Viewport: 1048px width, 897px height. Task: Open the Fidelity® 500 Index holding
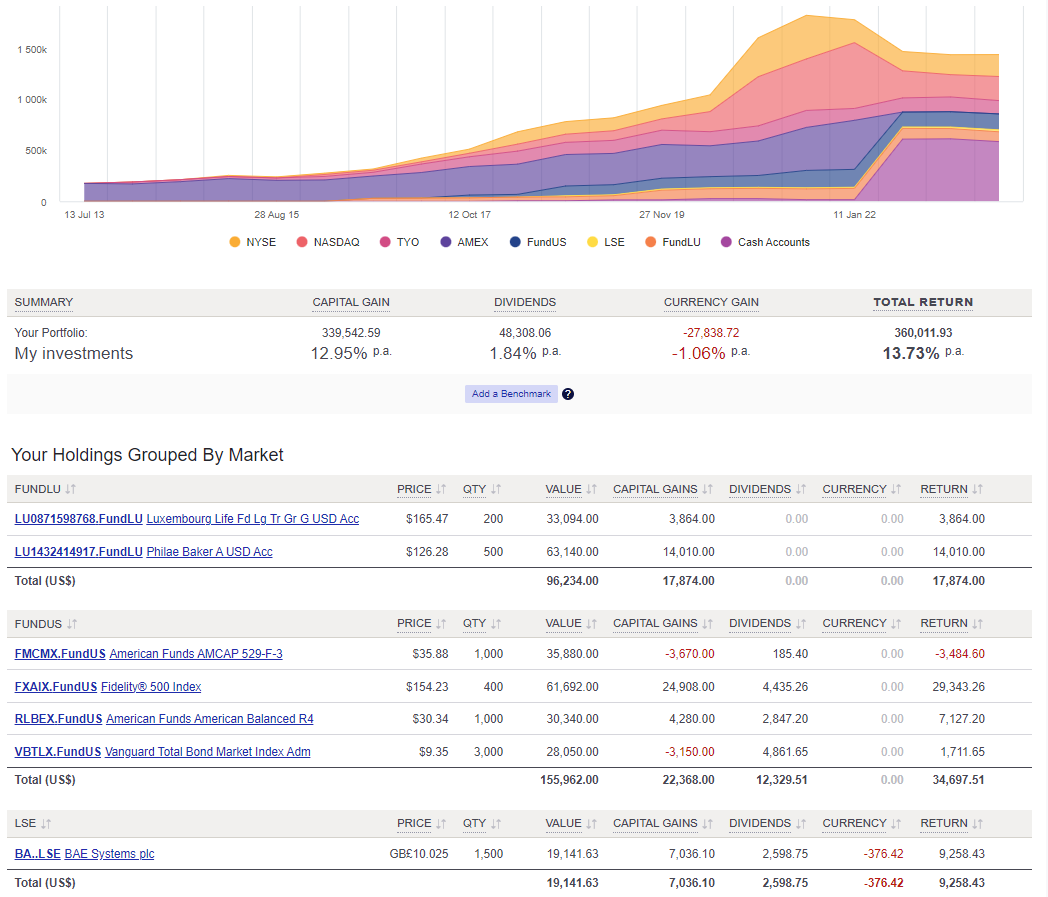point(150,687)
